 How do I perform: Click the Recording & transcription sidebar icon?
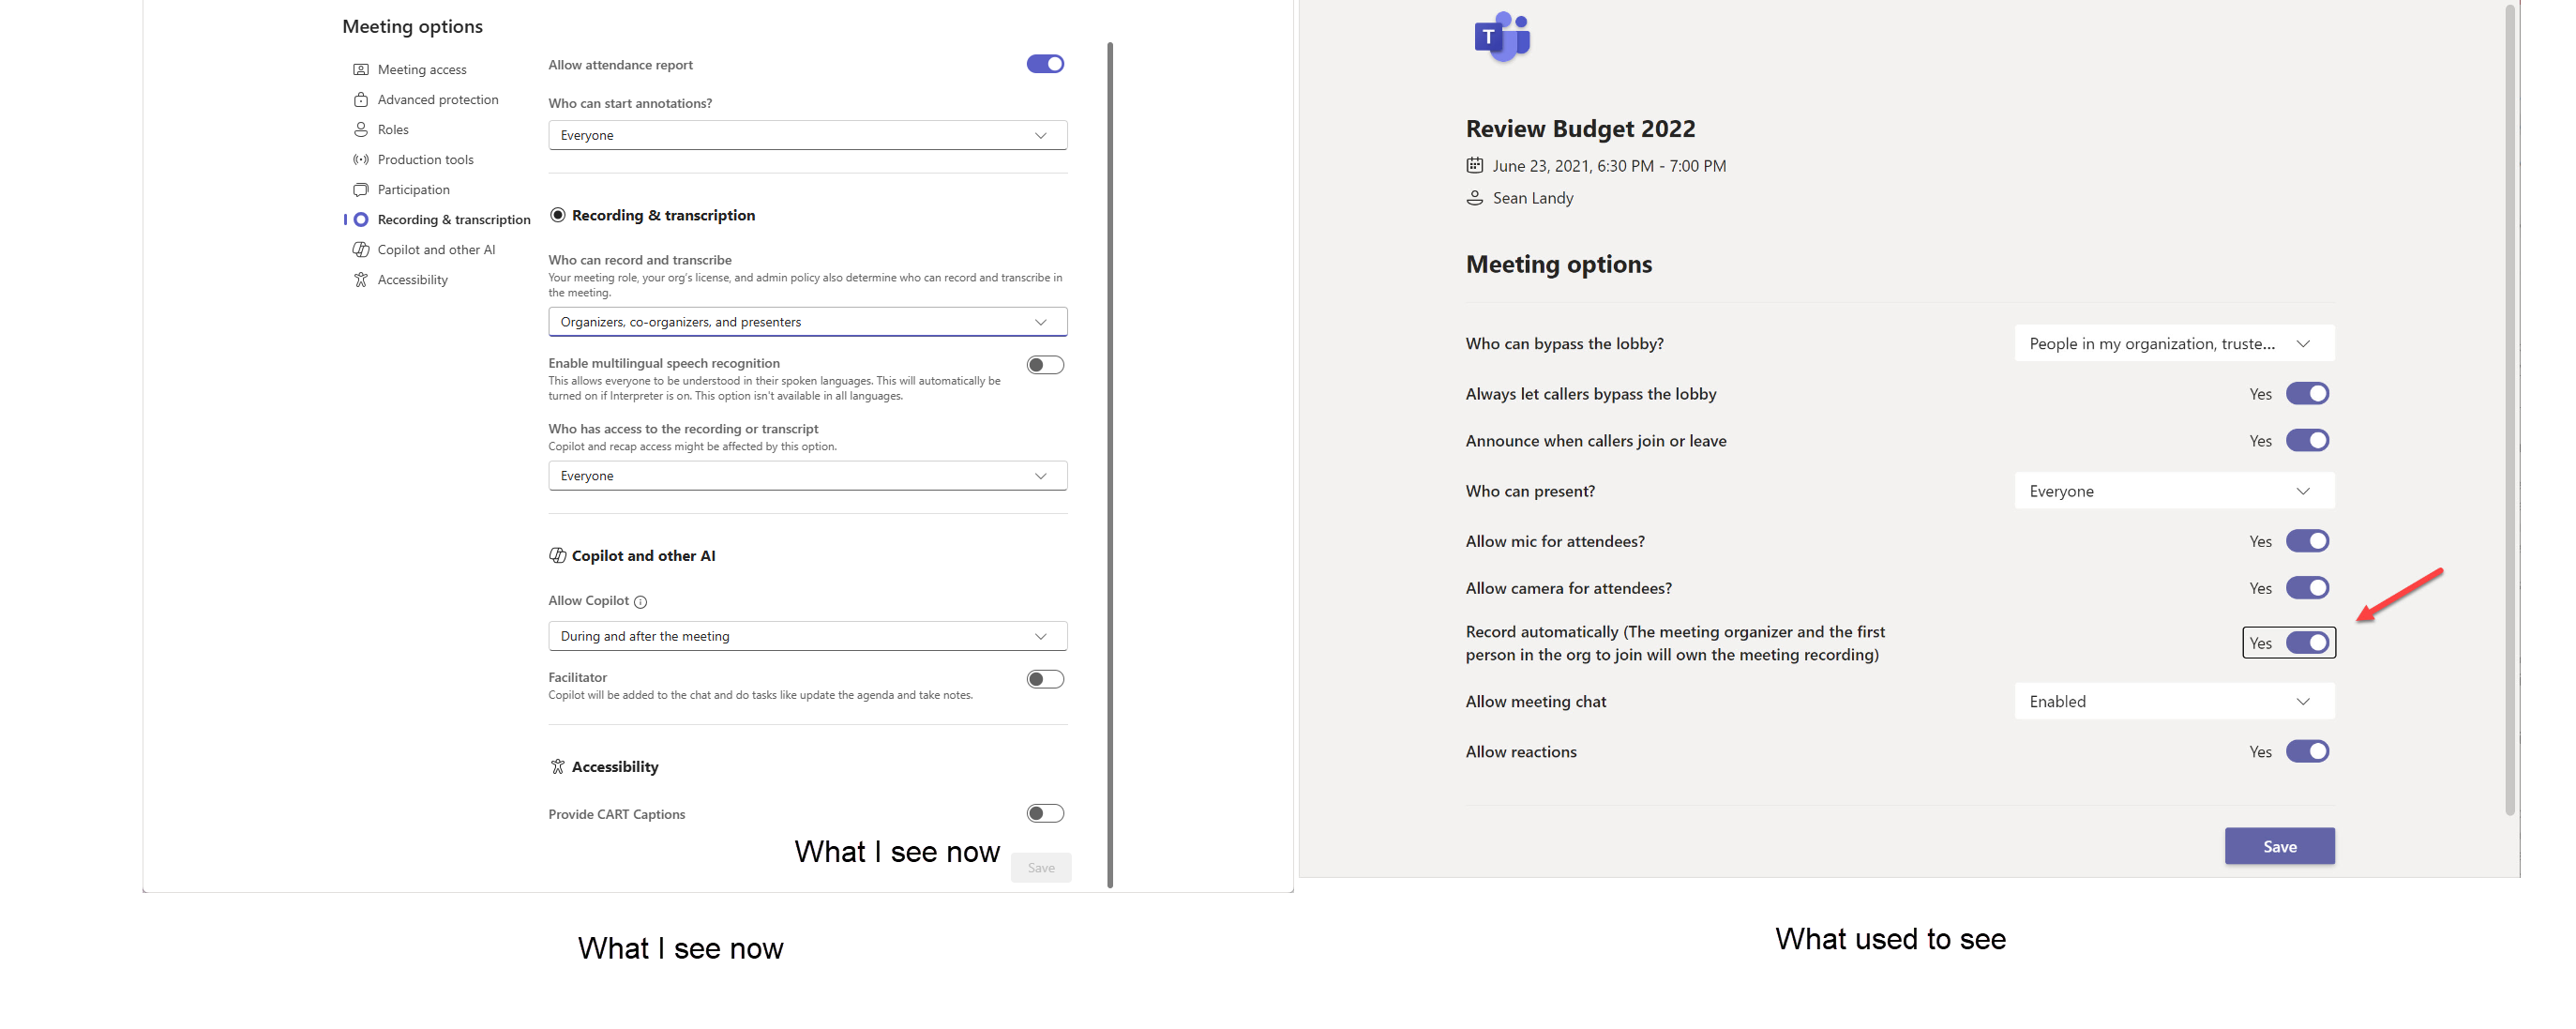click(361, 220)
